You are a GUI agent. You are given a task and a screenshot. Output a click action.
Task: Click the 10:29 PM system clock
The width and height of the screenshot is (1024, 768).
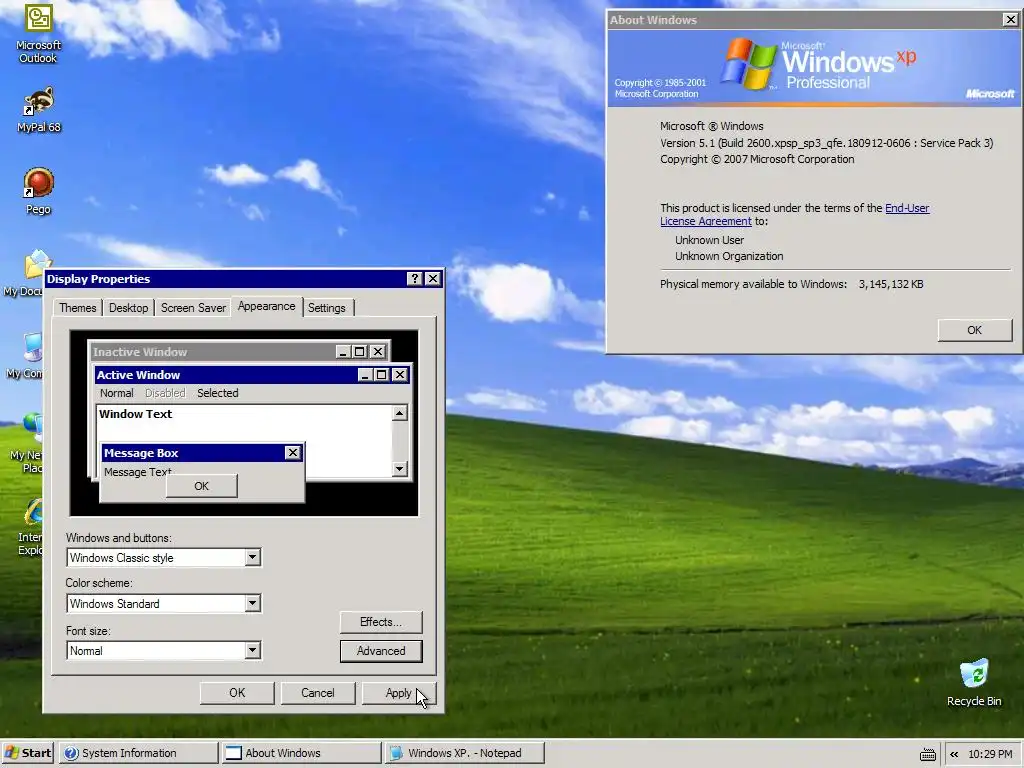tap(990, 754)
